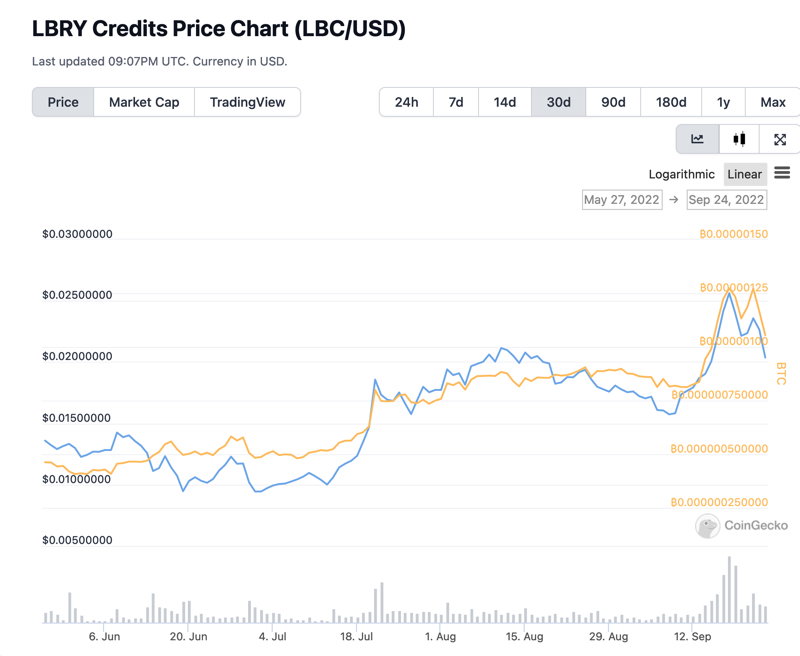
Task: Click the BTC axis label
Action: 781,373
